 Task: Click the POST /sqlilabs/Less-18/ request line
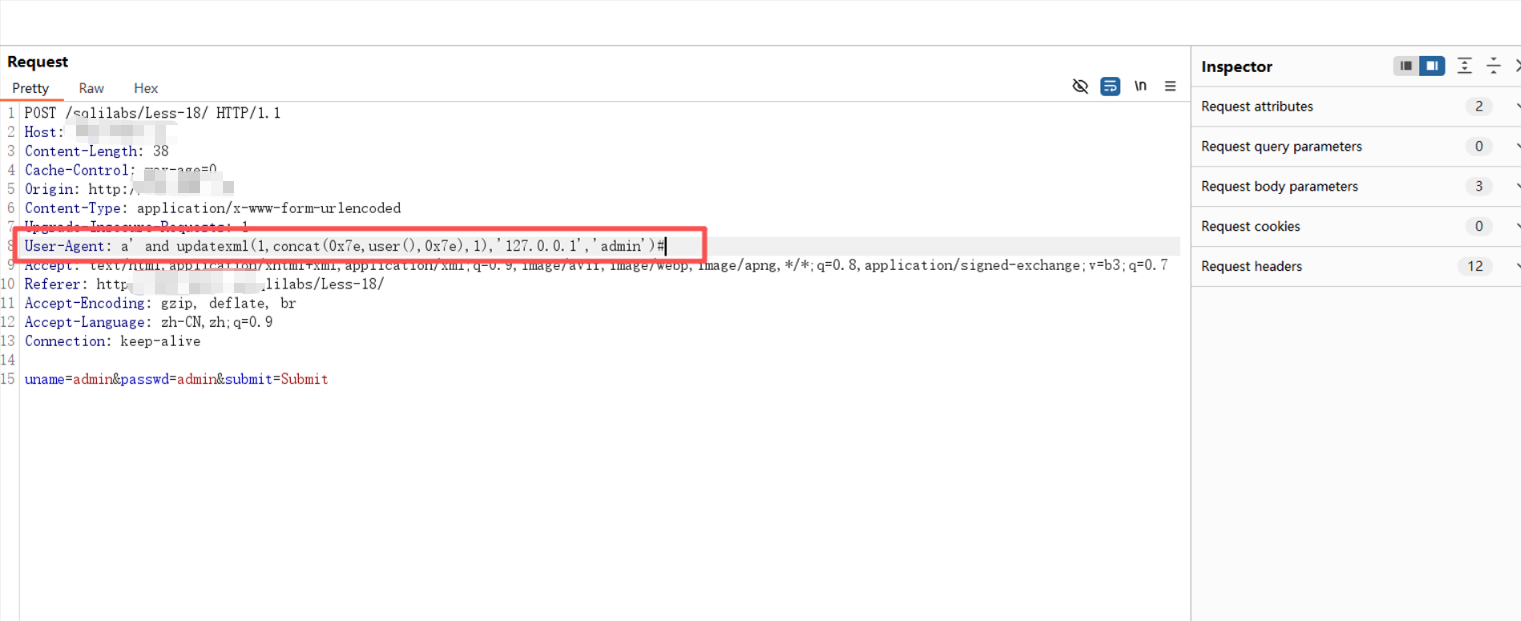pyautogui.click(x=152, y=113)
